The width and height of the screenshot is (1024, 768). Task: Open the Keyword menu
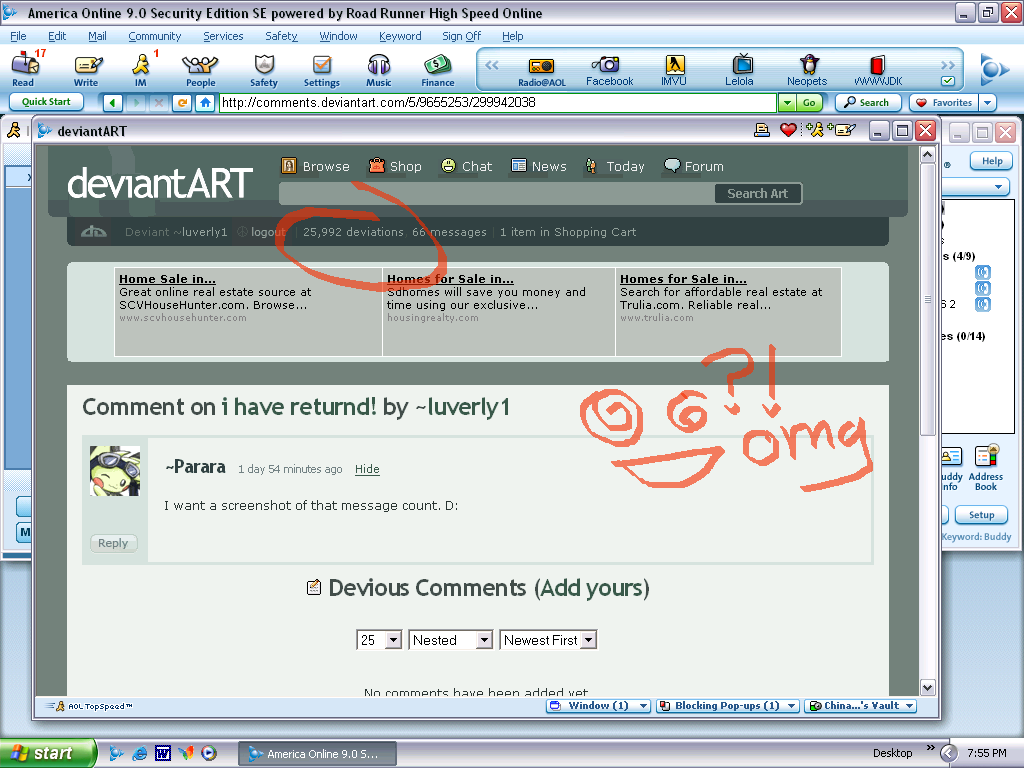[400, 36]
